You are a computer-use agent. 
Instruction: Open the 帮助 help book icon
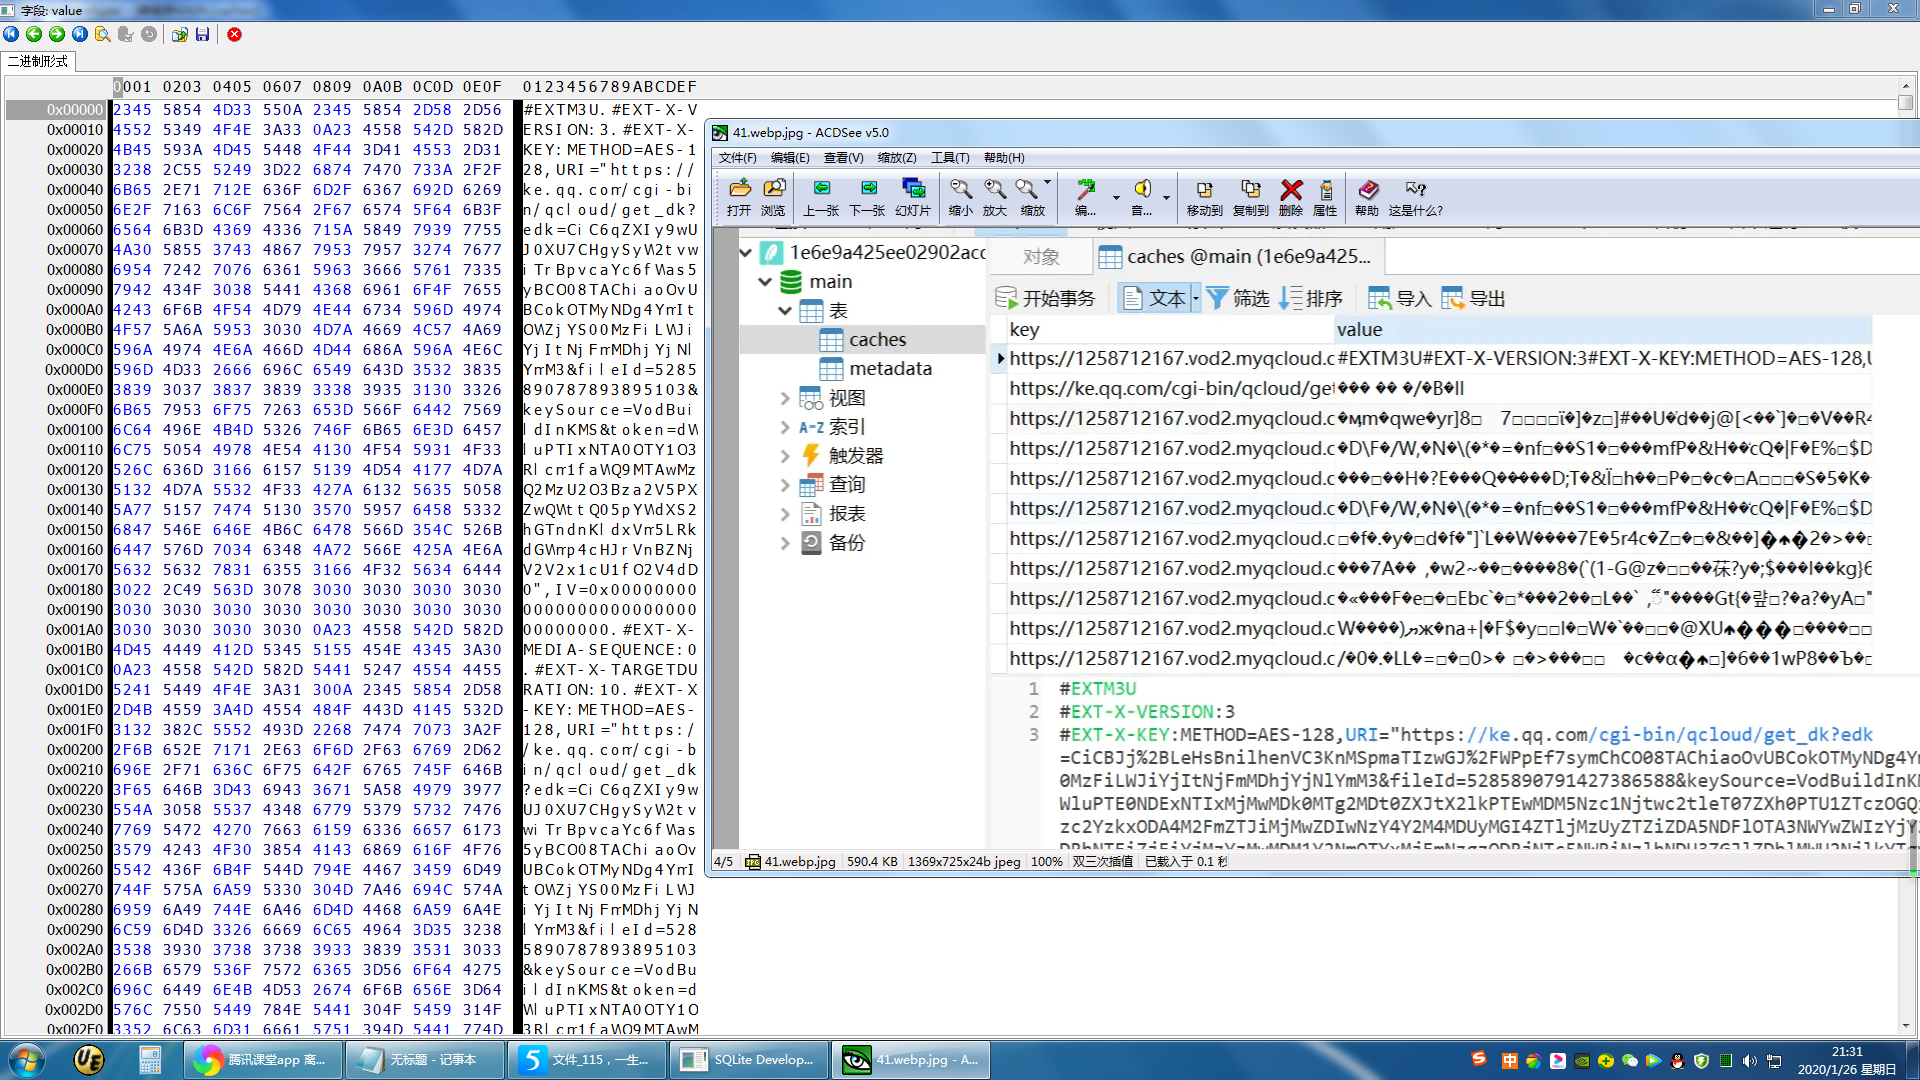(x=1367, y=197)
